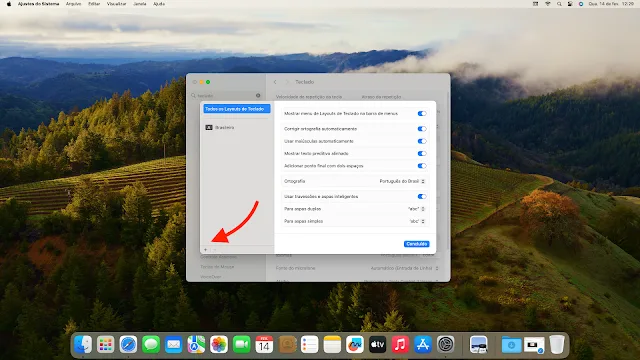Open Maps app in the Dock
This screenshot has width=640, height=360.
click(196, 345)
